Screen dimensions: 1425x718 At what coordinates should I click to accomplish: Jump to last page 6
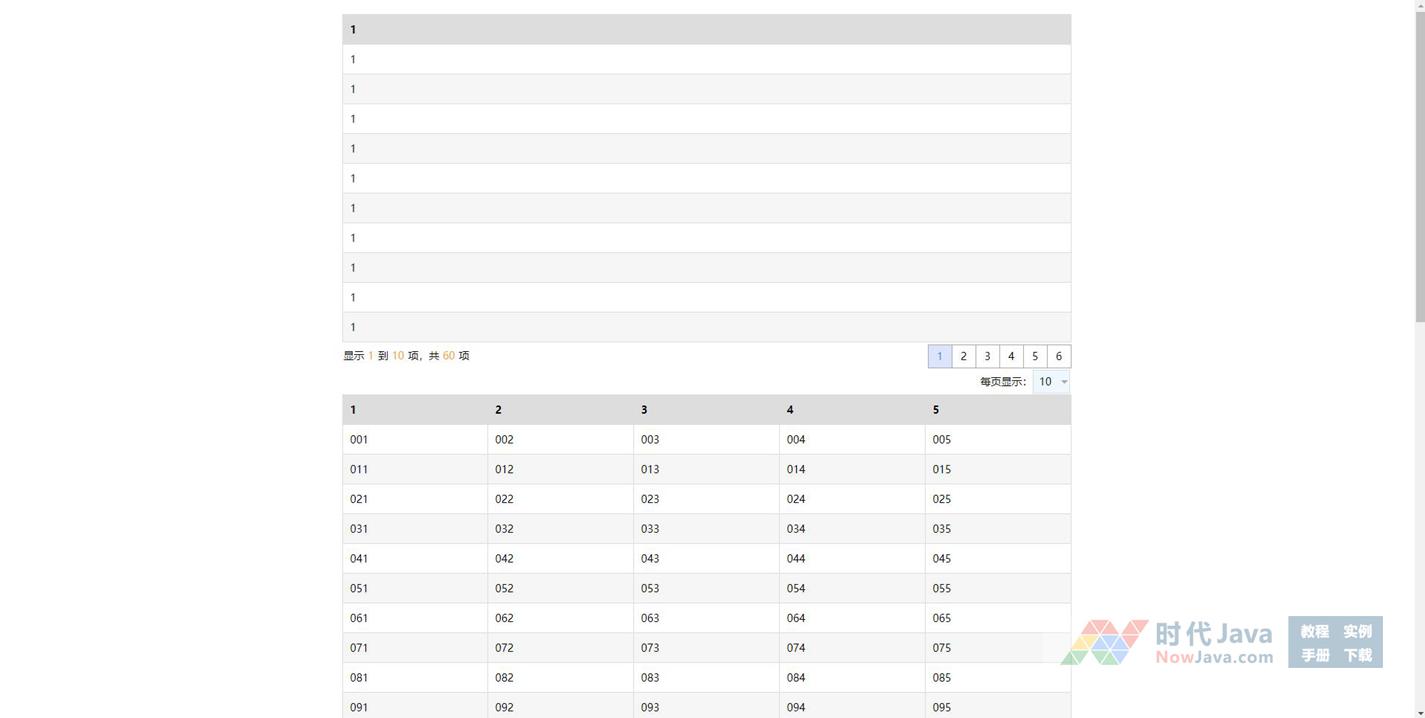[1059, 356]
